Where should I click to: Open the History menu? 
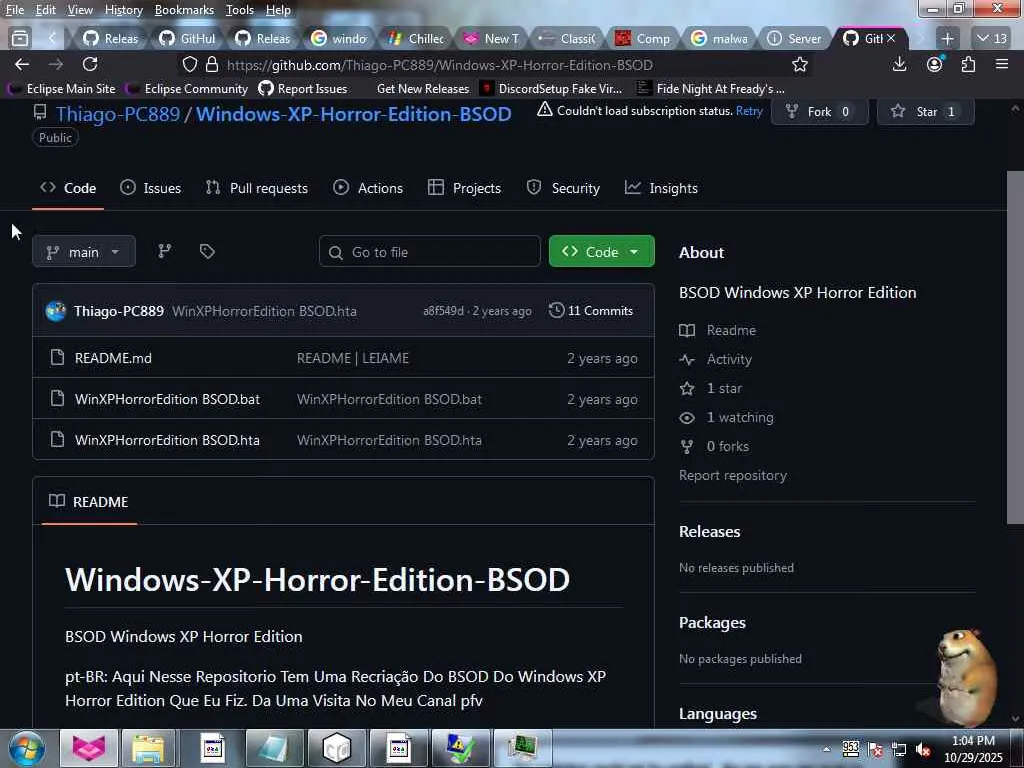(x=123, y=10)
